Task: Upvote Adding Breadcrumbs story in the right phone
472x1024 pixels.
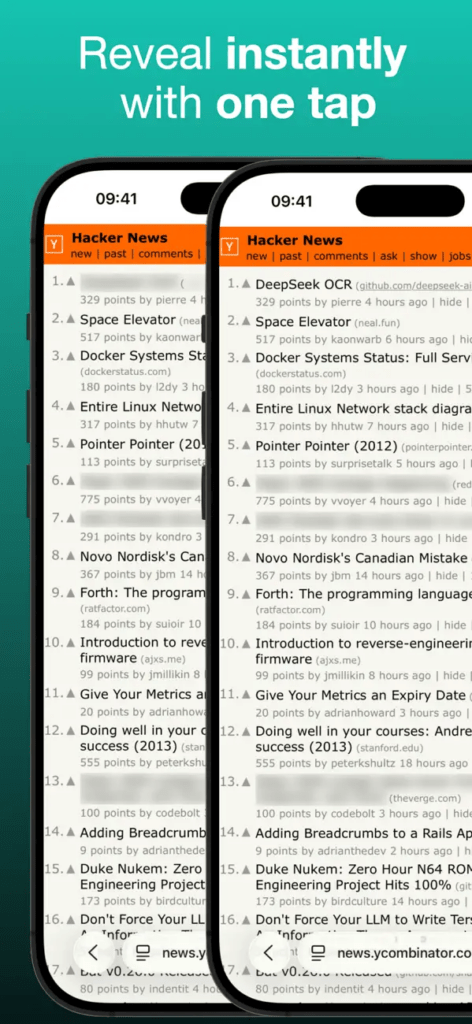Action: point(246,833)
